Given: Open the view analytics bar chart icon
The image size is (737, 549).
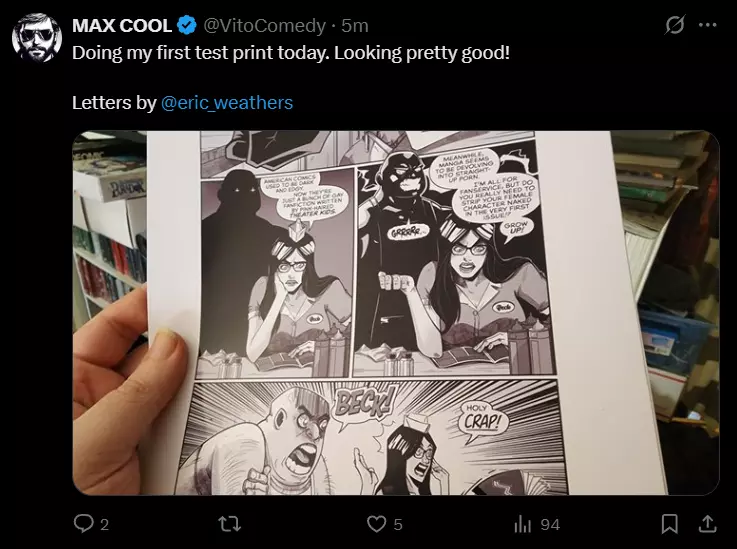Looking at the screenshot, I should (x=522, y=524).
